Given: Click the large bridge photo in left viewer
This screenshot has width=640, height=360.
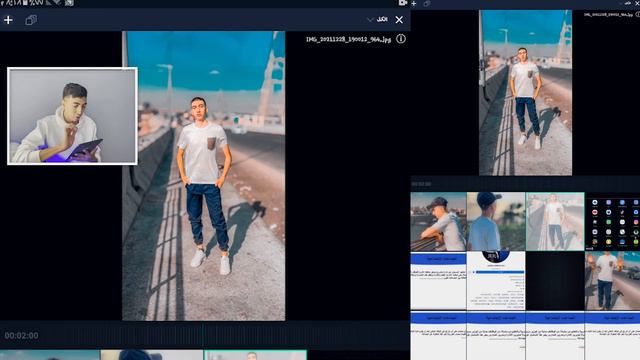Looking at the screenshot, I should (204, 176).
